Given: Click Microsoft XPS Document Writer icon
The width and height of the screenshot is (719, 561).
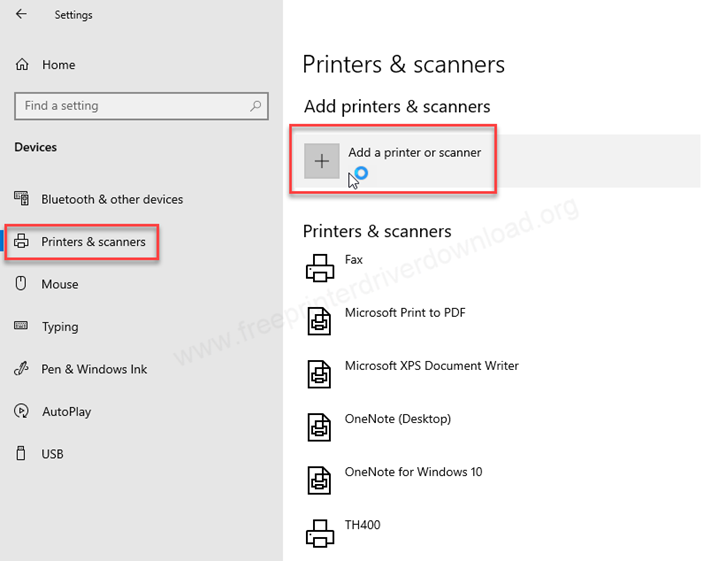Looking at the screenshot, I should point(319,374).
